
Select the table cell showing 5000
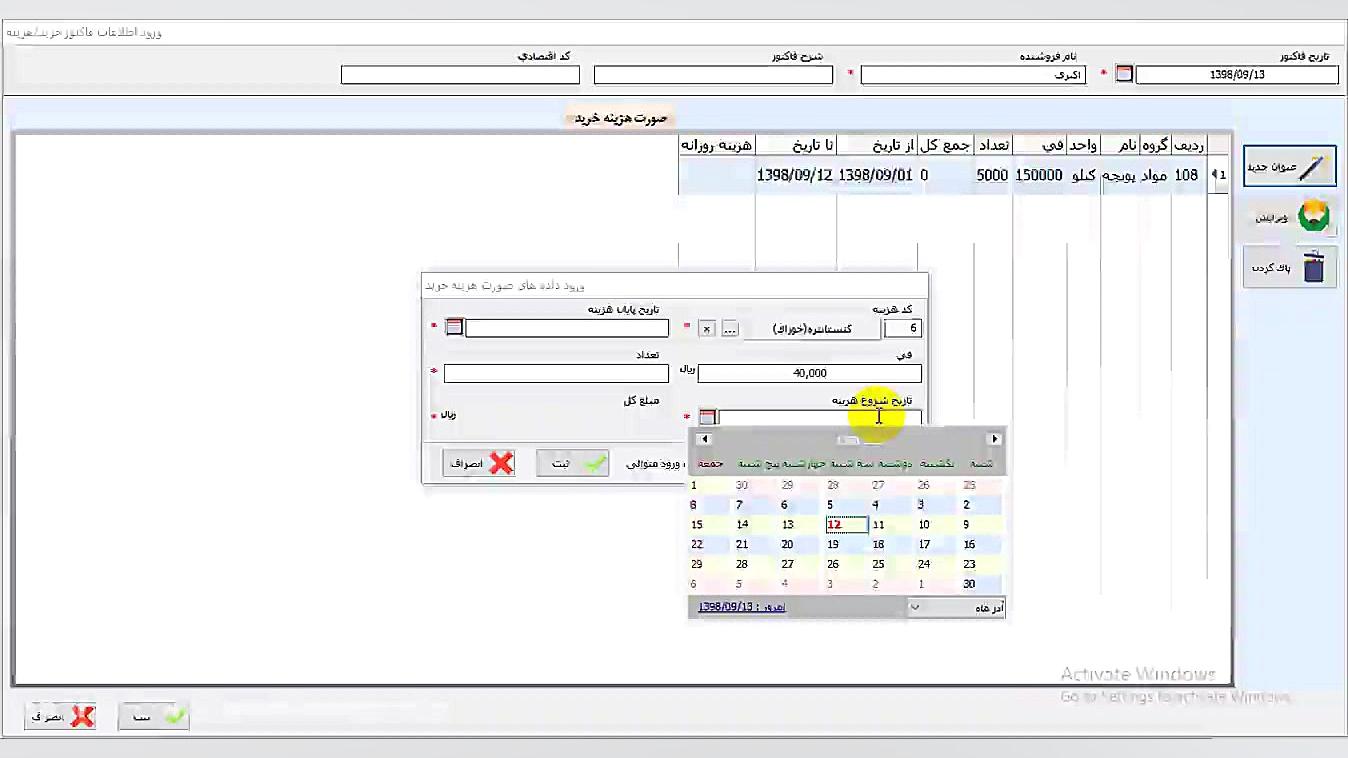click(992, 175)
